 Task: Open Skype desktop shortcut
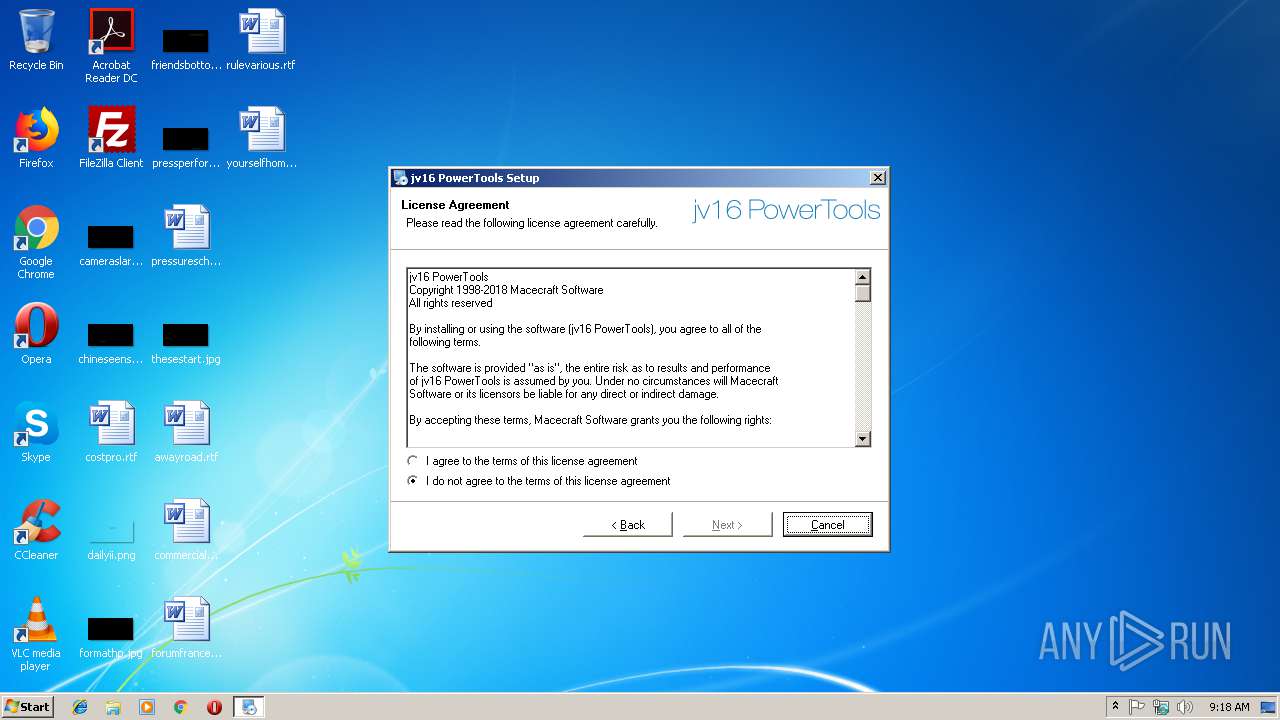point(36,433)
